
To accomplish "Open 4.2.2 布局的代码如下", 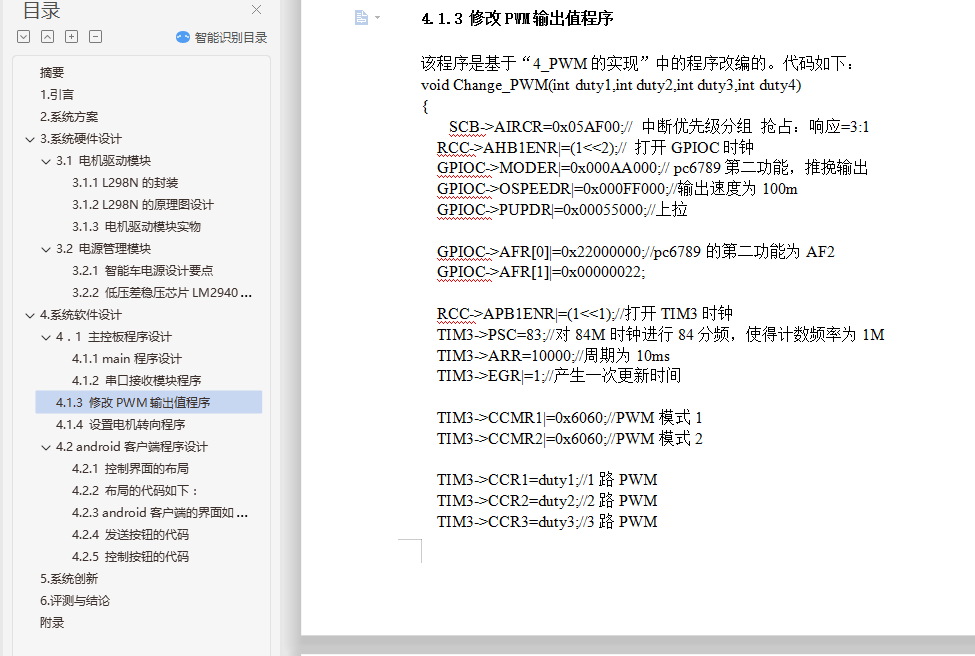I will 135,491.
